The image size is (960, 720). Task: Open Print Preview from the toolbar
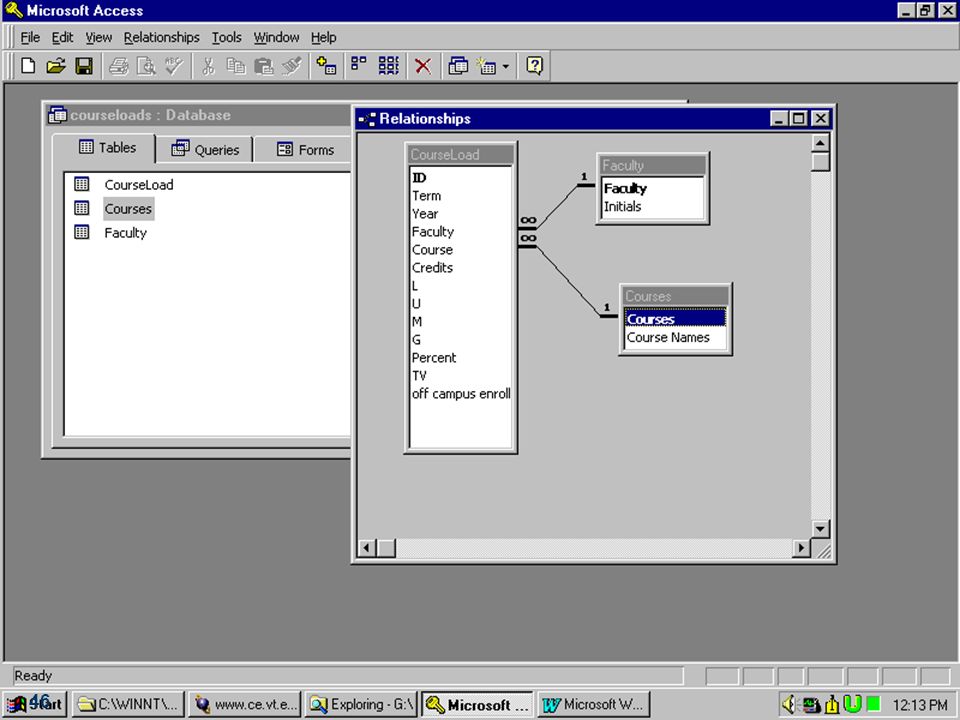(146, 66)
